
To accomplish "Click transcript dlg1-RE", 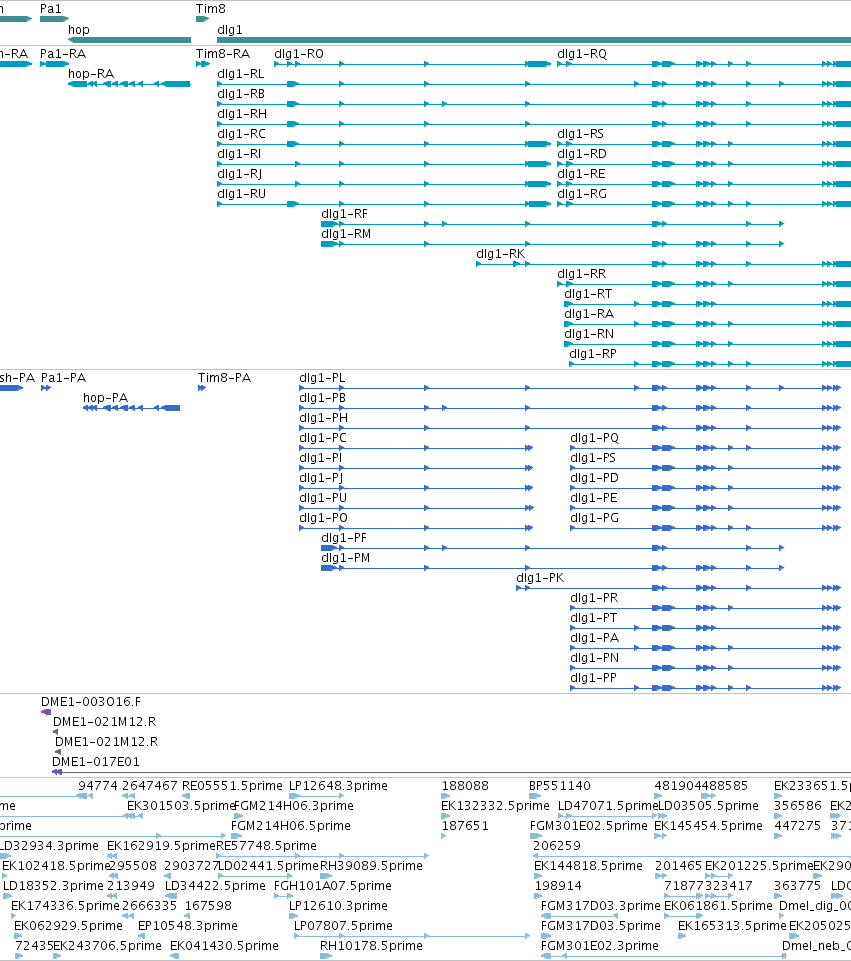I will tap(704, 184).
